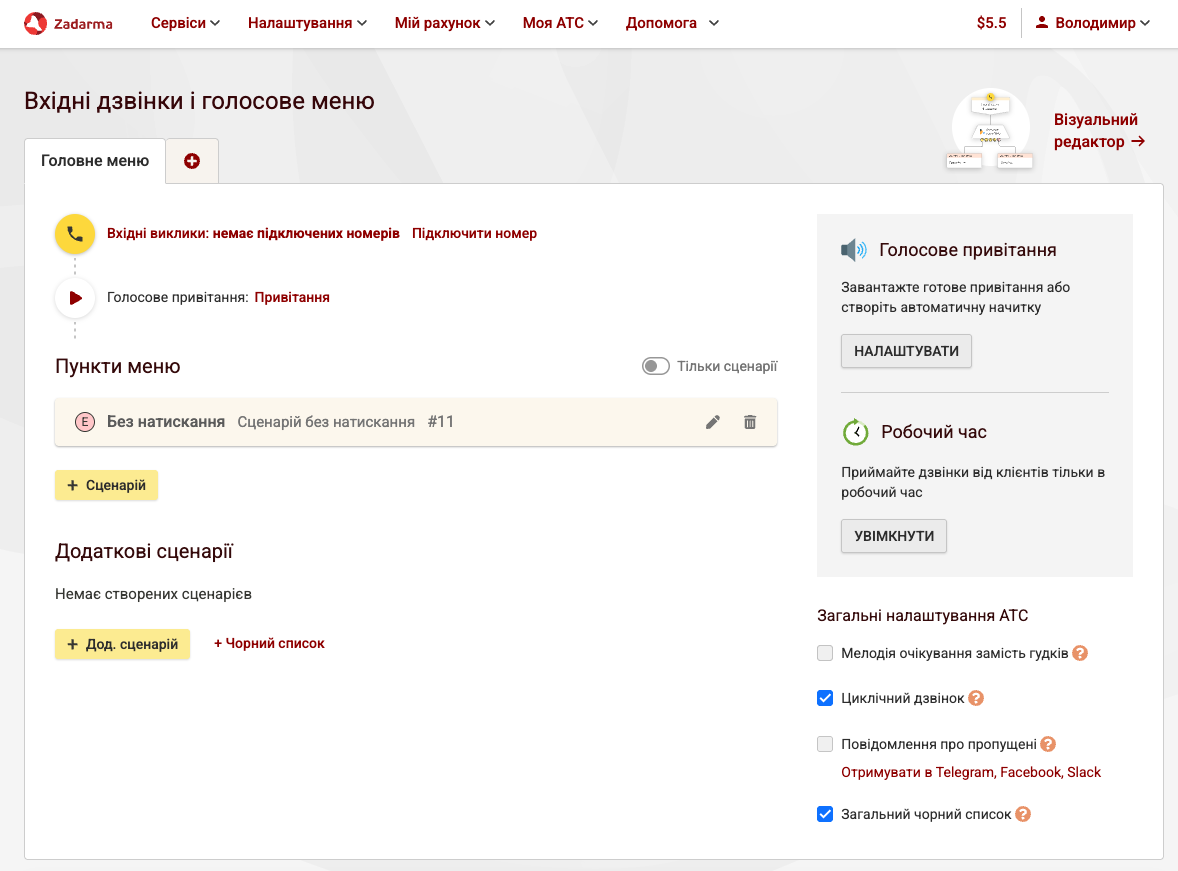Add new menu tab with plus icon

coord(192,161)
